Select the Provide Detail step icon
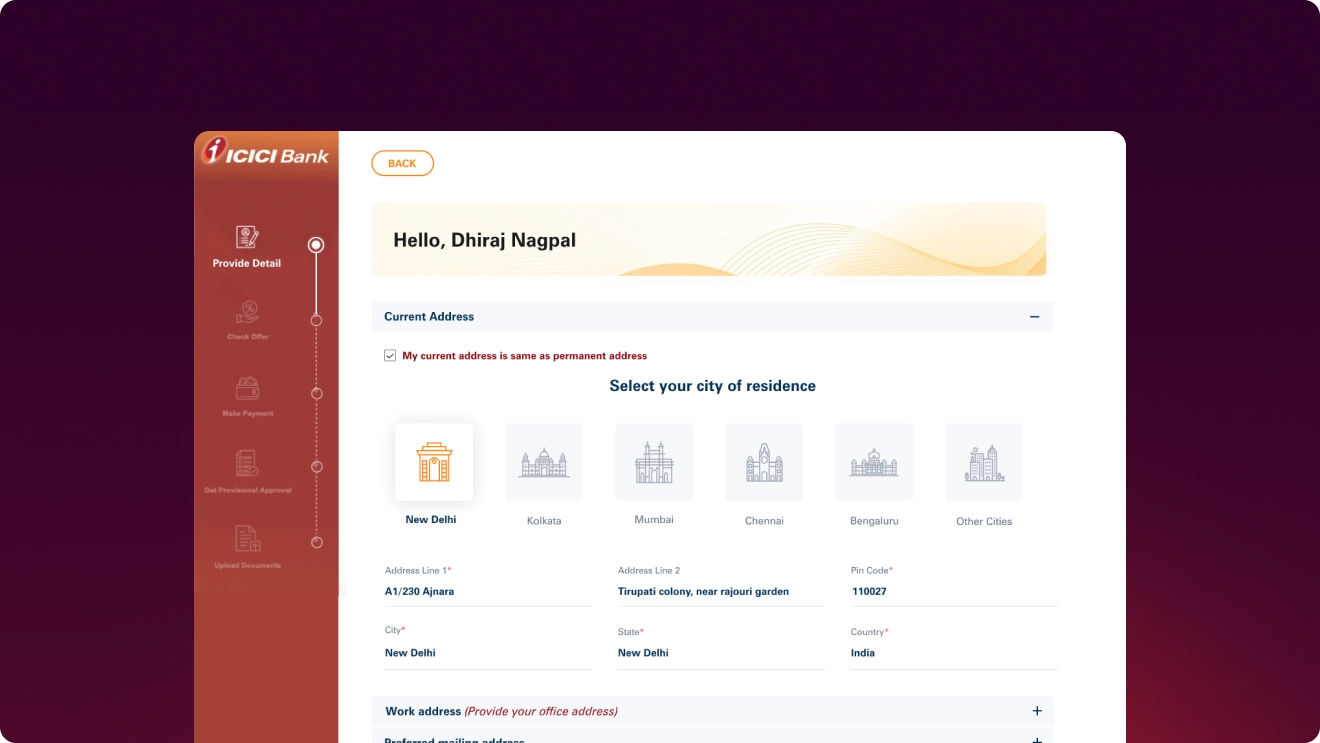The width and height of the screenshot is (1320, 743). click(247, 237)
